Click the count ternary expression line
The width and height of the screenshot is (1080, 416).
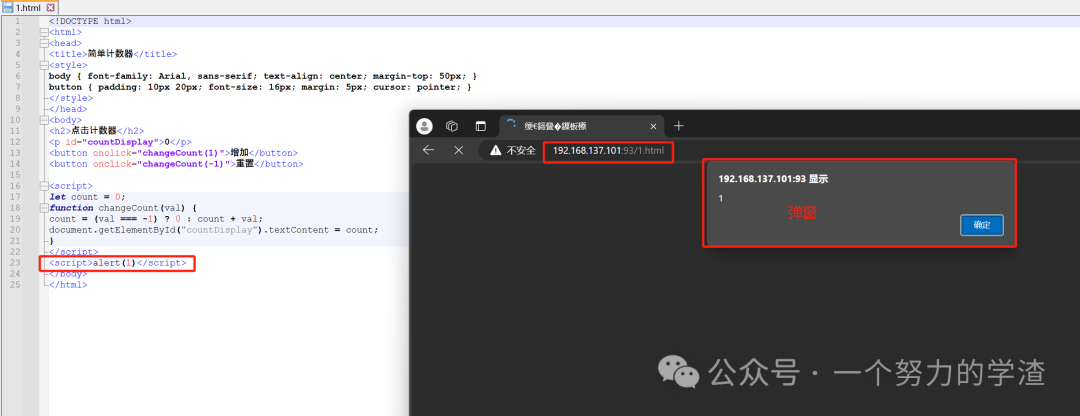coord(156,219)
